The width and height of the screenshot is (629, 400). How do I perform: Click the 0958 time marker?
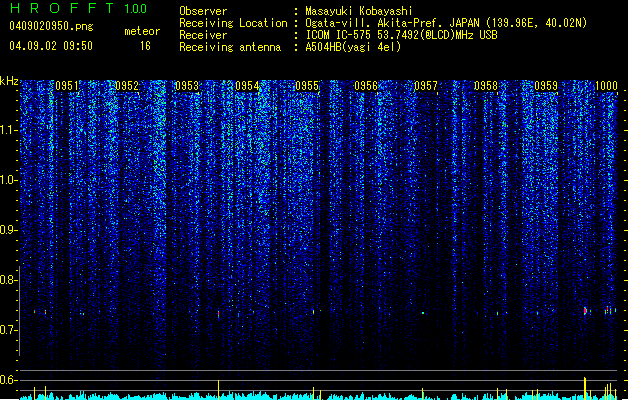click(x=486, y=86)
